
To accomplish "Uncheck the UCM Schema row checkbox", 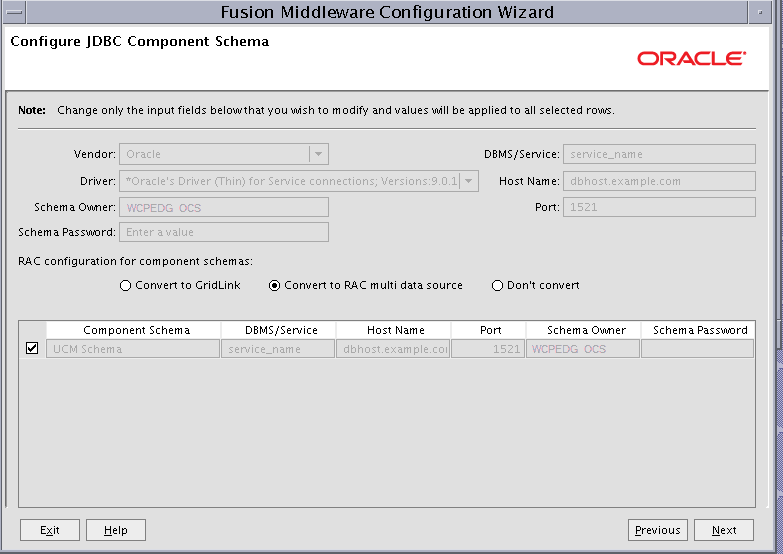I will (x=32, y=348).
